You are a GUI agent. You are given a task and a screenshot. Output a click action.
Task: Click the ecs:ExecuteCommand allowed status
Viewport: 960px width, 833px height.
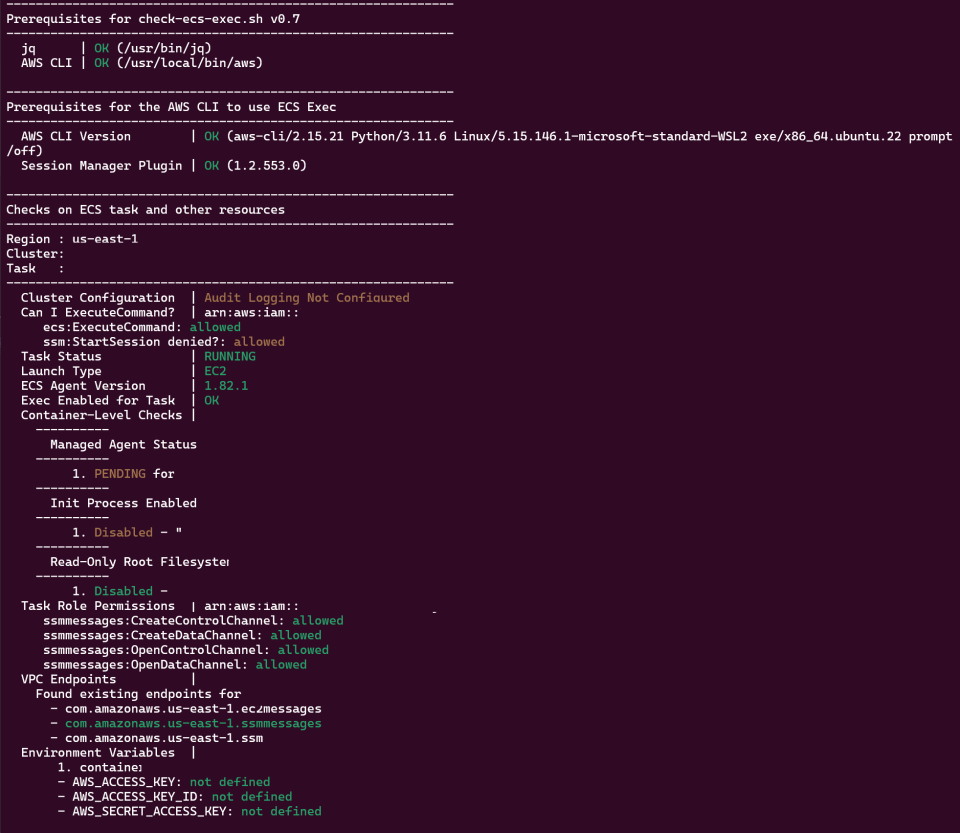click(150, 326)
